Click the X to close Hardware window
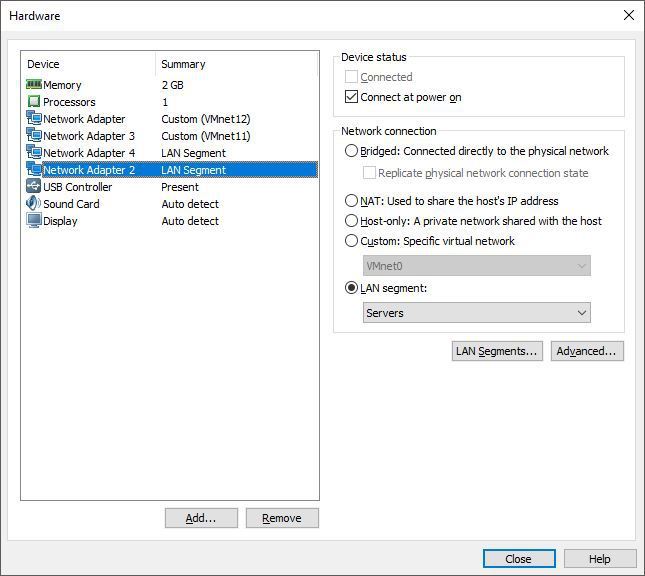The height and width of the screenshot is (576, 645). pyautogui.click(x=629, y=16)
